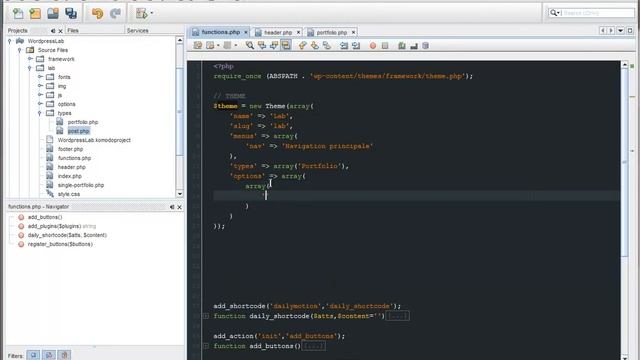Click the Shift Line Right icon
The image size is (640, 360).
click(x=356, y=45)
